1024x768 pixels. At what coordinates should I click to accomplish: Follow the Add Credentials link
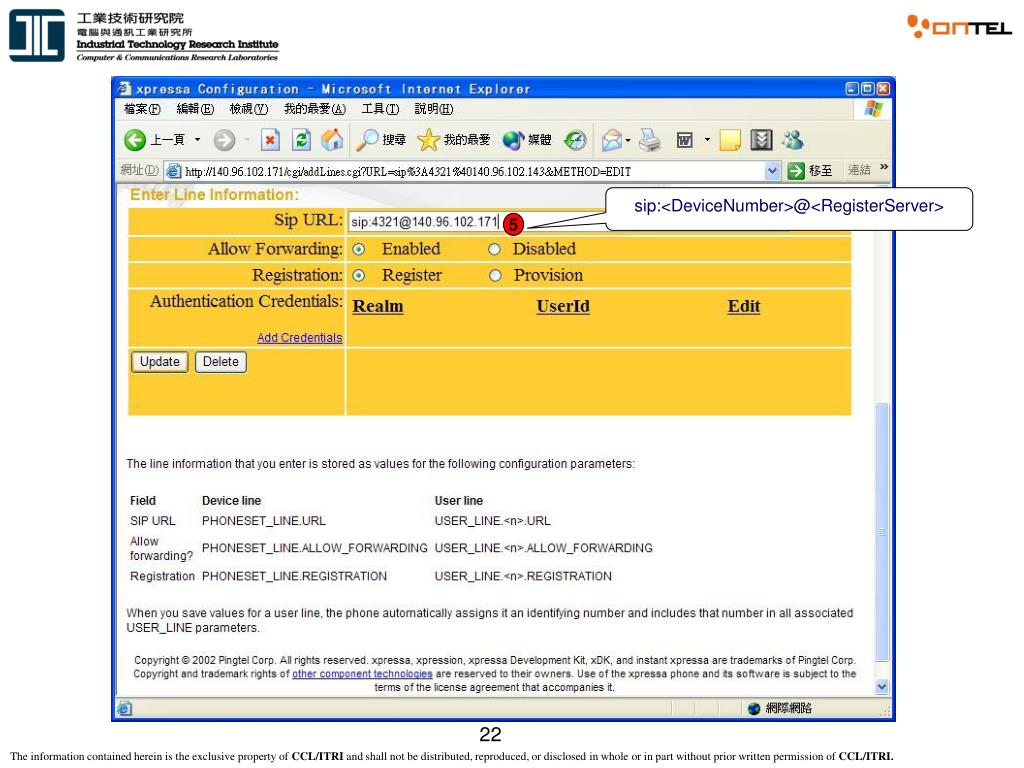click(299, 338)
